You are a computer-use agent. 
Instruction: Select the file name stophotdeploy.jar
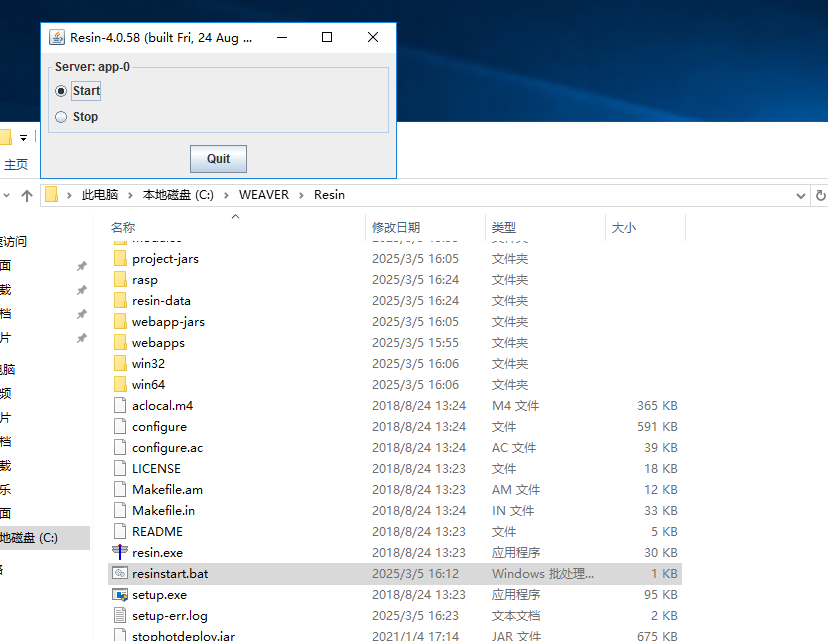pos(183,636)
